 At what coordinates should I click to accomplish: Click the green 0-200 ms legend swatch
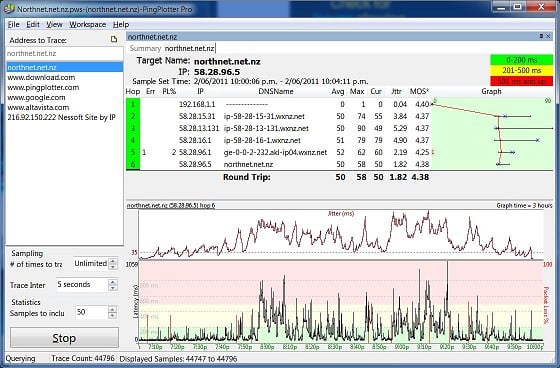pyautogui.click(x=521, y=60)
